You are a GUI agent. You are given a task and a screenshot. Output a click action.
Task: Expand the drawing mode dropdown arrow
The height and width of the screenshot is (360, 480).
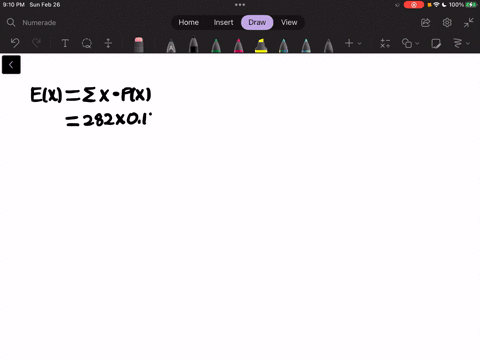tap(468, 43)
